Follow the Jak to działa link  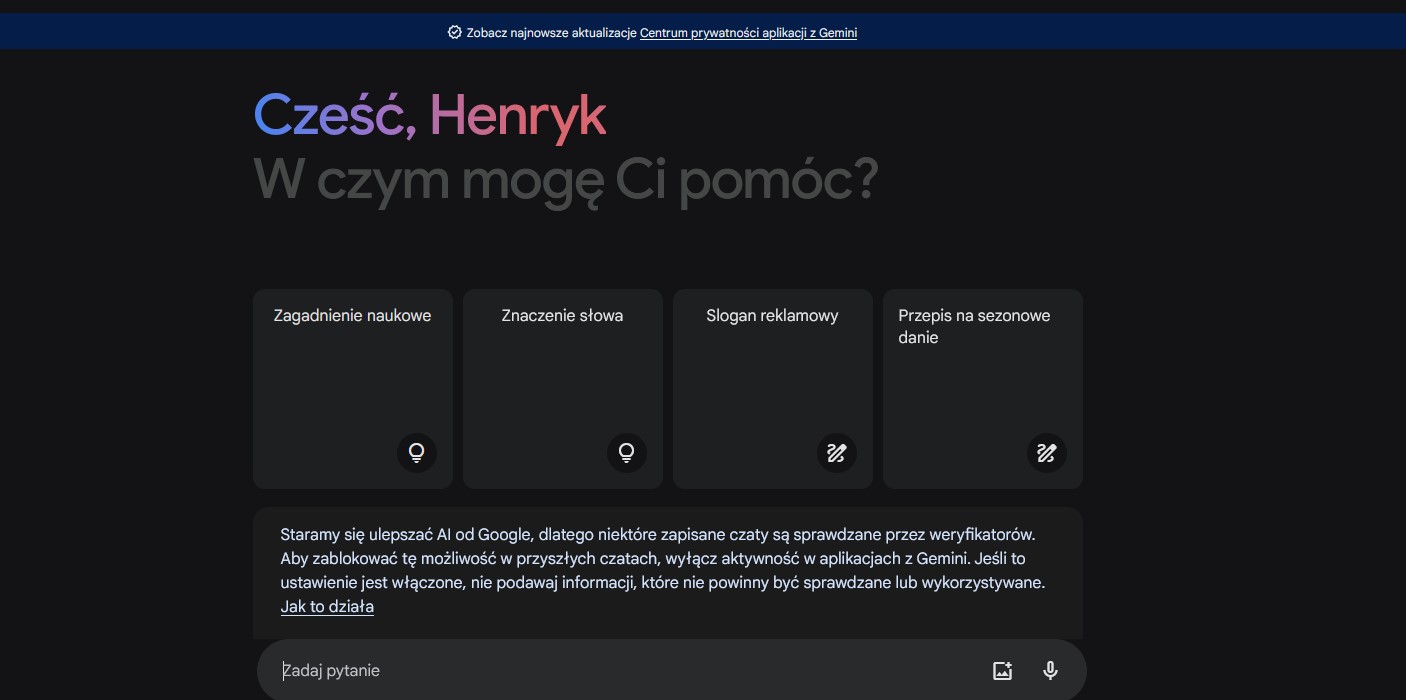(x=327, y=607)
